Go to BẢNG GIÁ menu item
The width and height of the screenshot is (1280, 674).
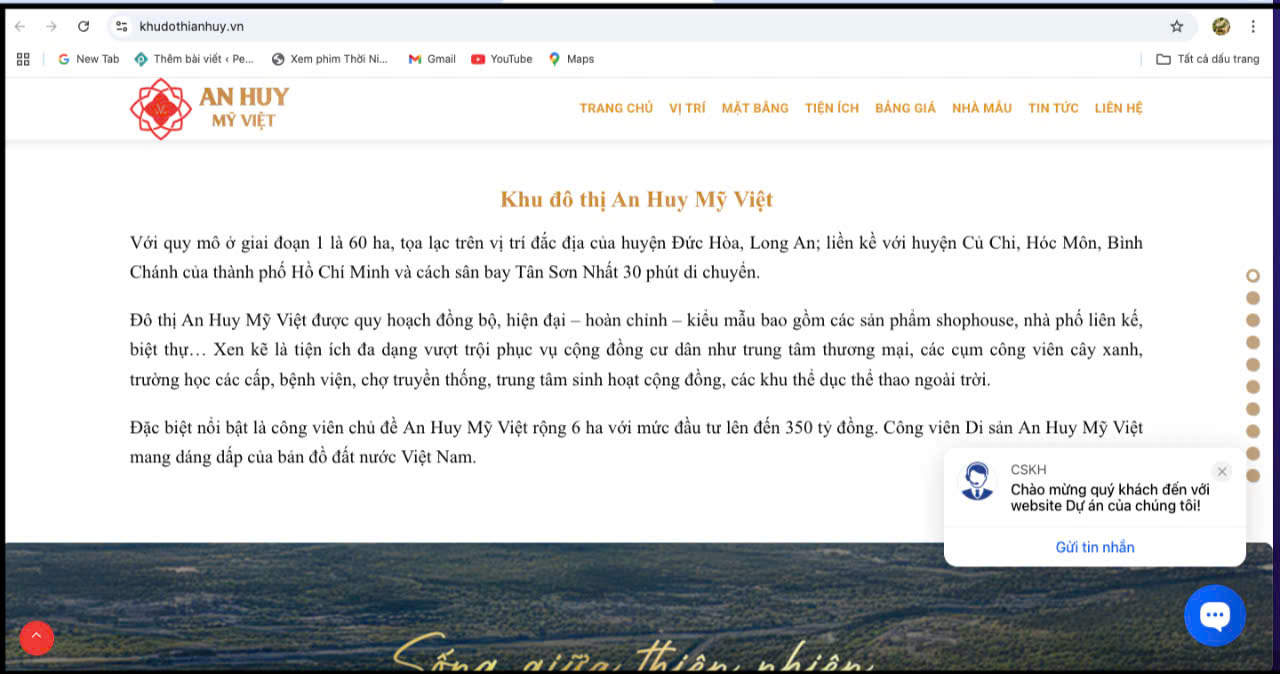point(905,108)
